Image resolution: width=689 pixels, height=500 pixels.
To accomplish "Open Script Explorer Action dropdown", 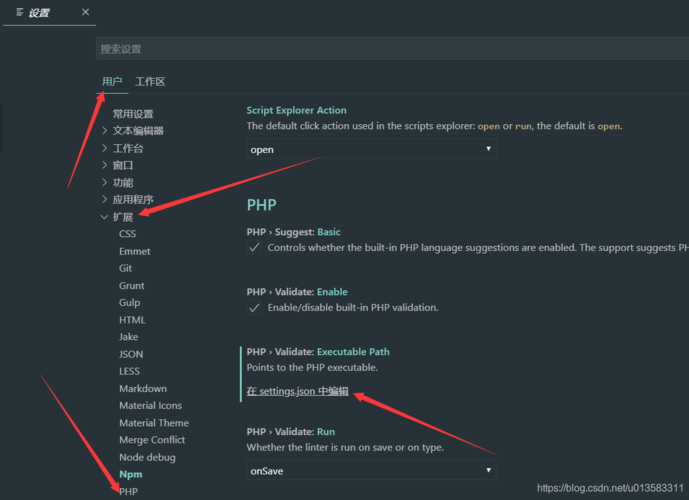I will [x=371, y=149].
